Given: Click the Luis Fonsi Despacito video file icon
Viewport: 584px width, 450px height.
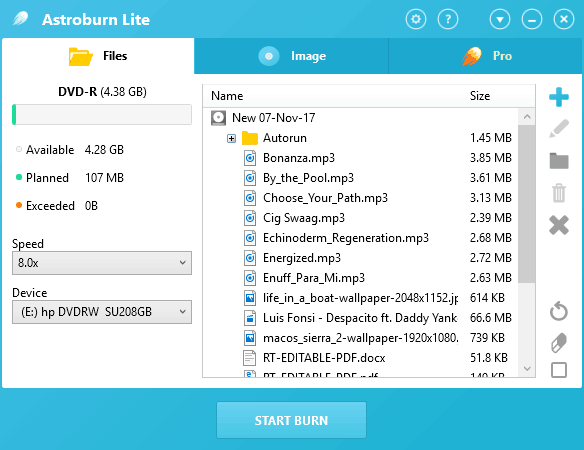Looking at the screenshot, I should coord(250,318).
